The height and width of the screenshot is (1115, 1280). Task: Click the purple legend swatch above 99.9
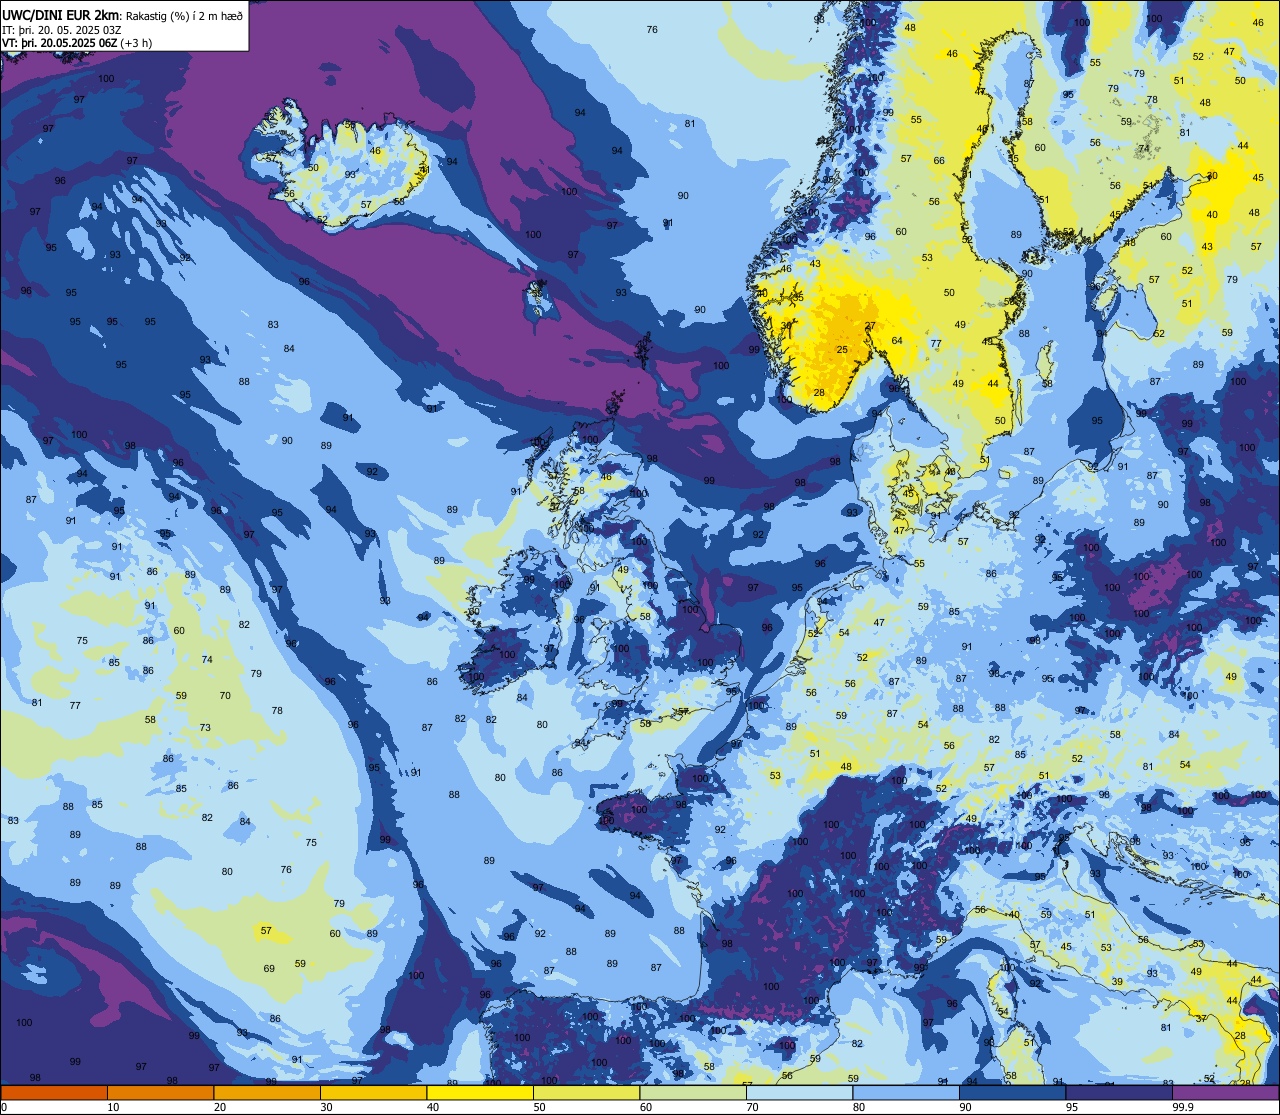(x=1226, y=1092)
